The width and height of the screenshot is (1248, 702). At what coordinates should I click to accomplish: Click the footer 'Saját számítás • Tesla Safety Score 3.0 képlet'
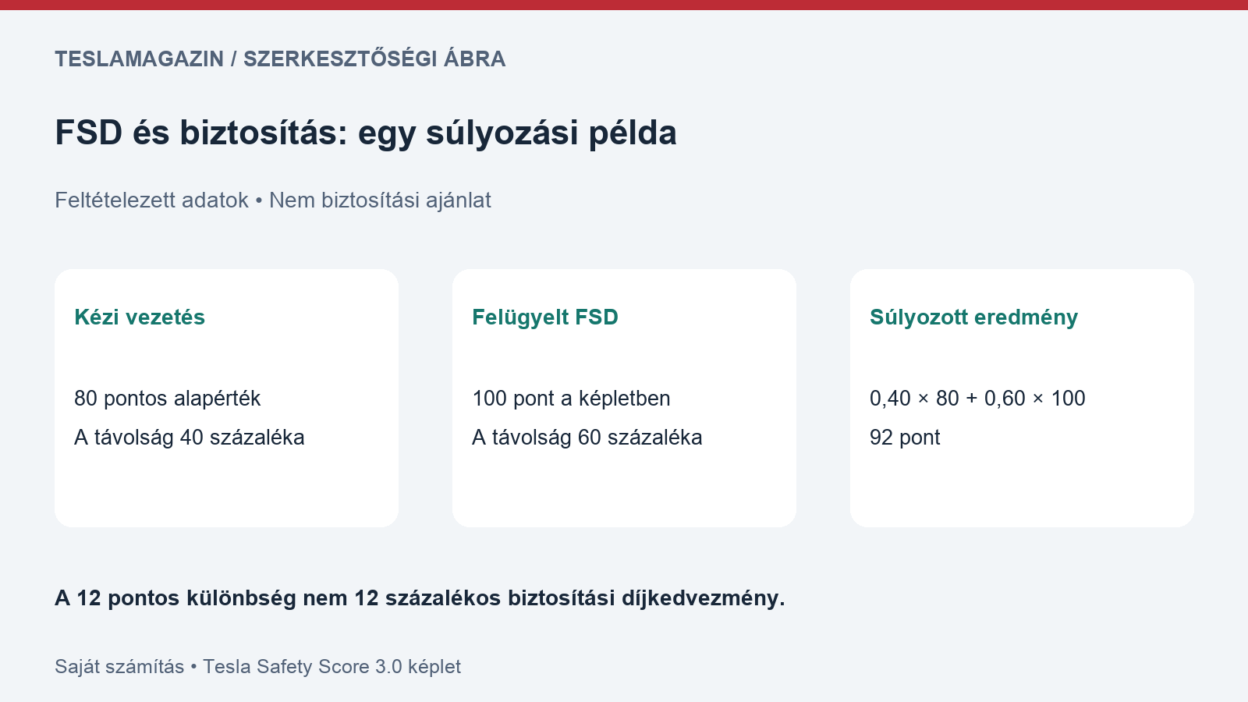click(x=258, y=666)
